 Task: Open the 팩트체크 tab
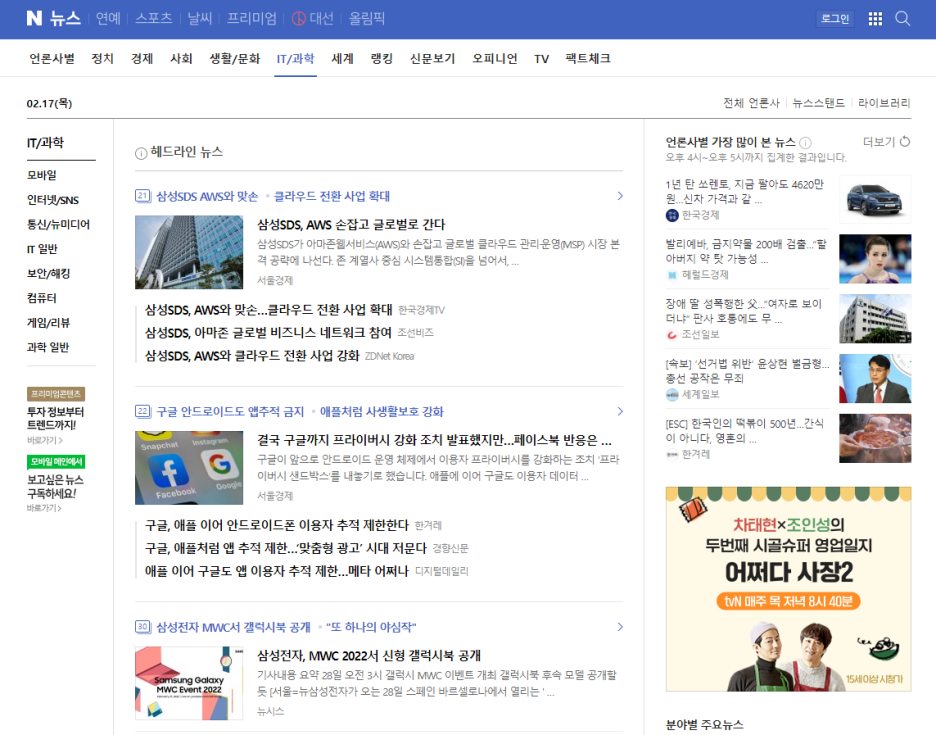point(588,59)
